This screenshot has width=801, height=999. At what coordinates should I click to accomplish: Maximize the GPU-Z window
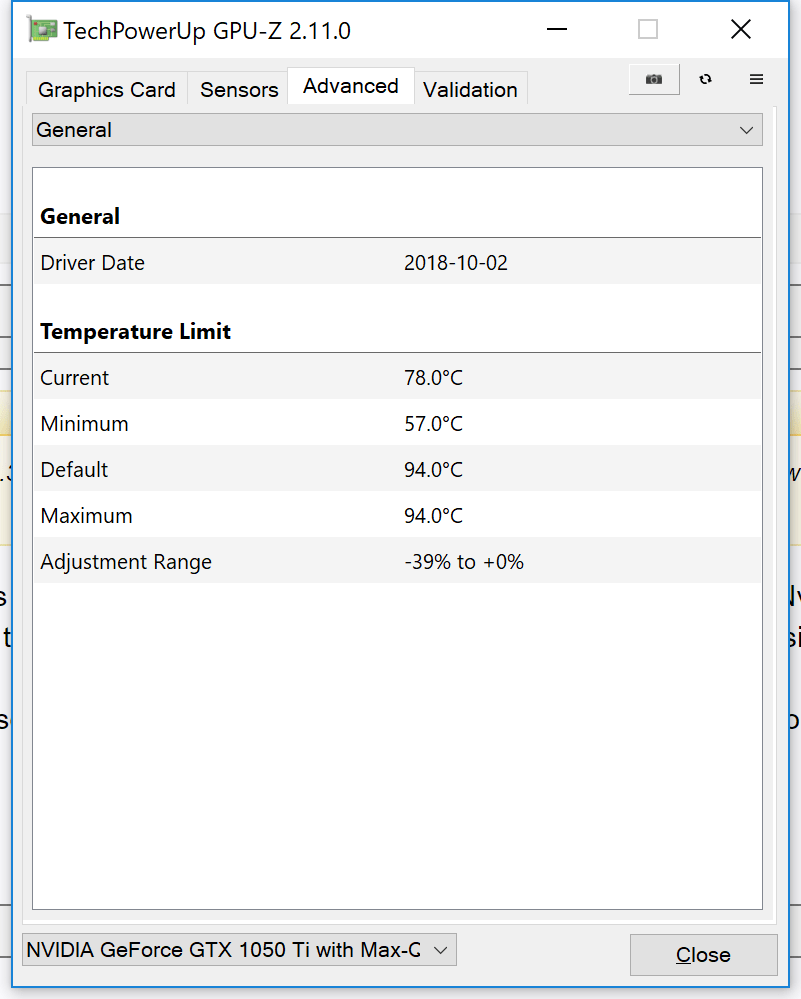click(x=648, y=29)
